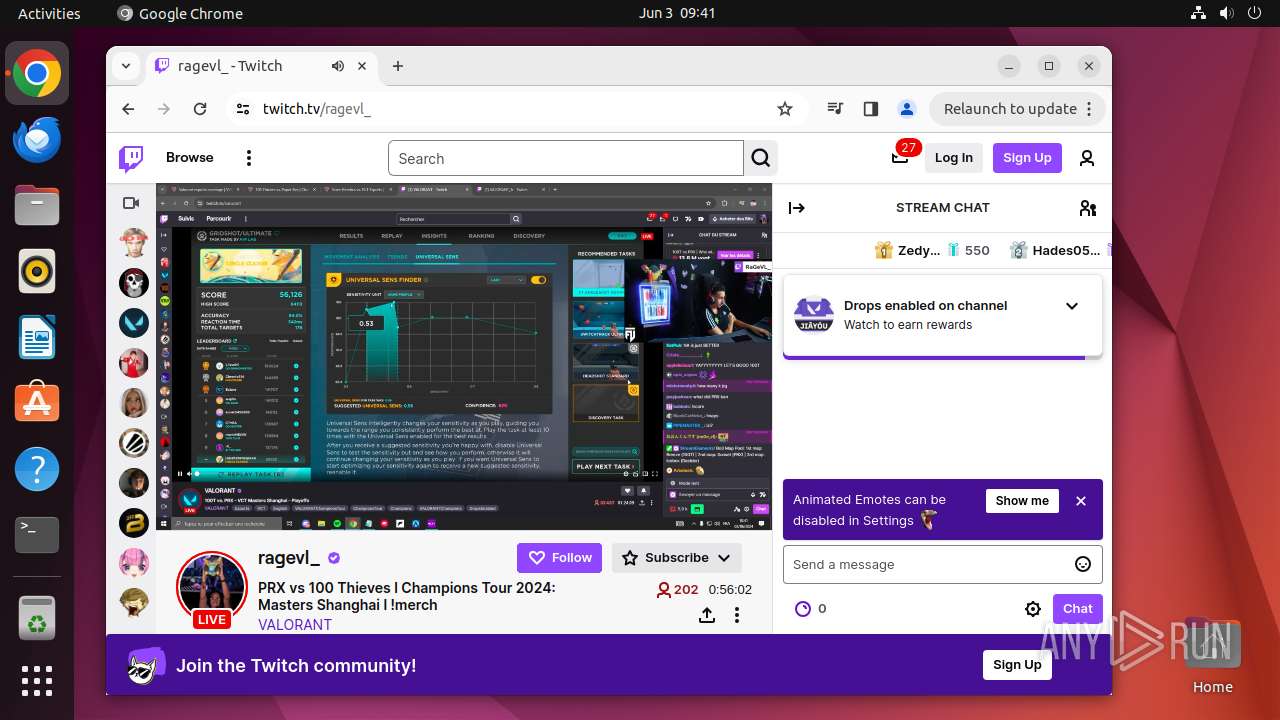Image resolution: width=1280 pixels, height=720 pixels.
Task: Click the ragevl_ channel name
Action: 289,558
